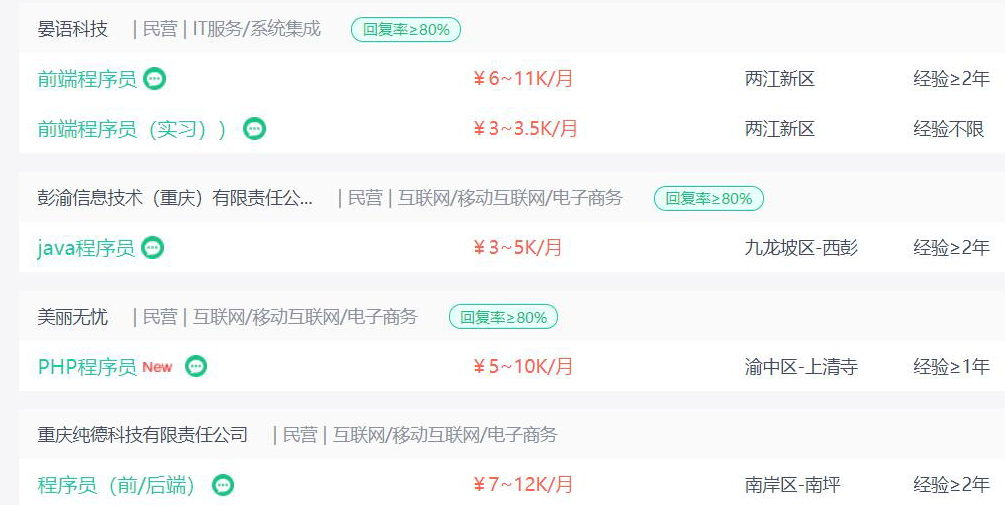
Task: Open the java程序员 job posting
Action: point(86,247)
